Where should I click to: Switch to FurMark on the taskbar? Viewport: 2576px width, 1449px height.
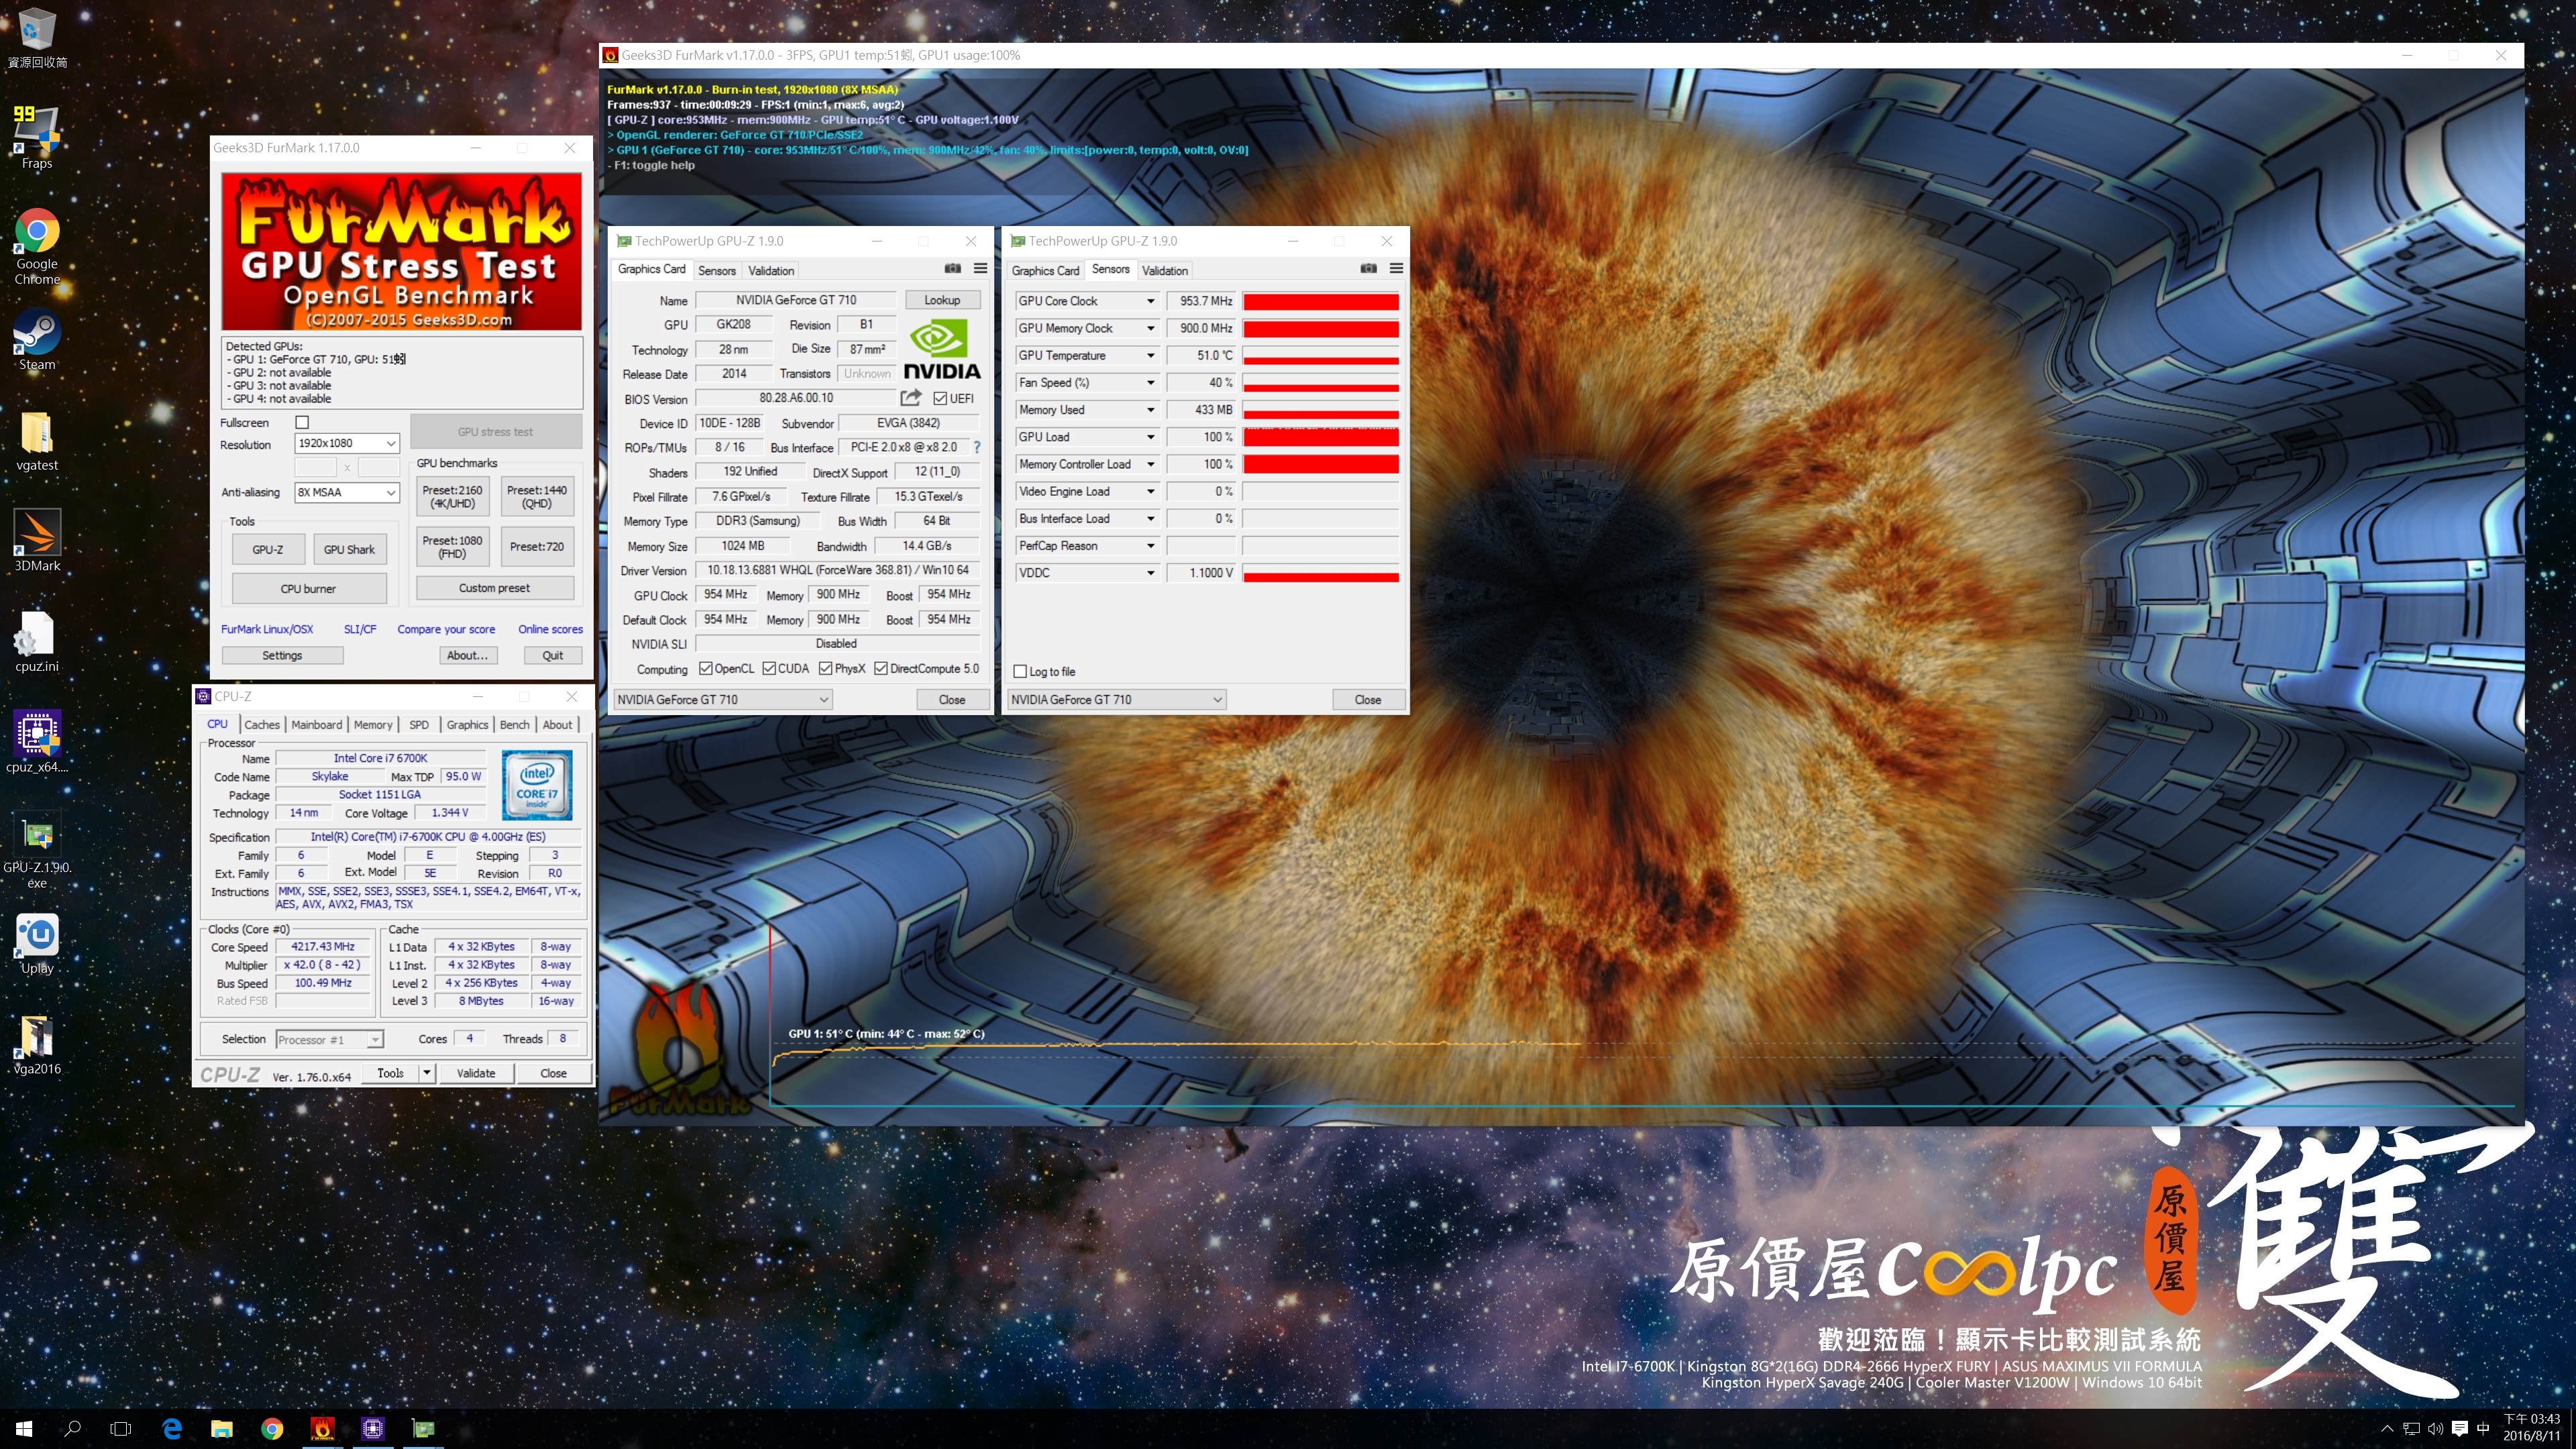pyautogui.click(x=322, y=1429)
